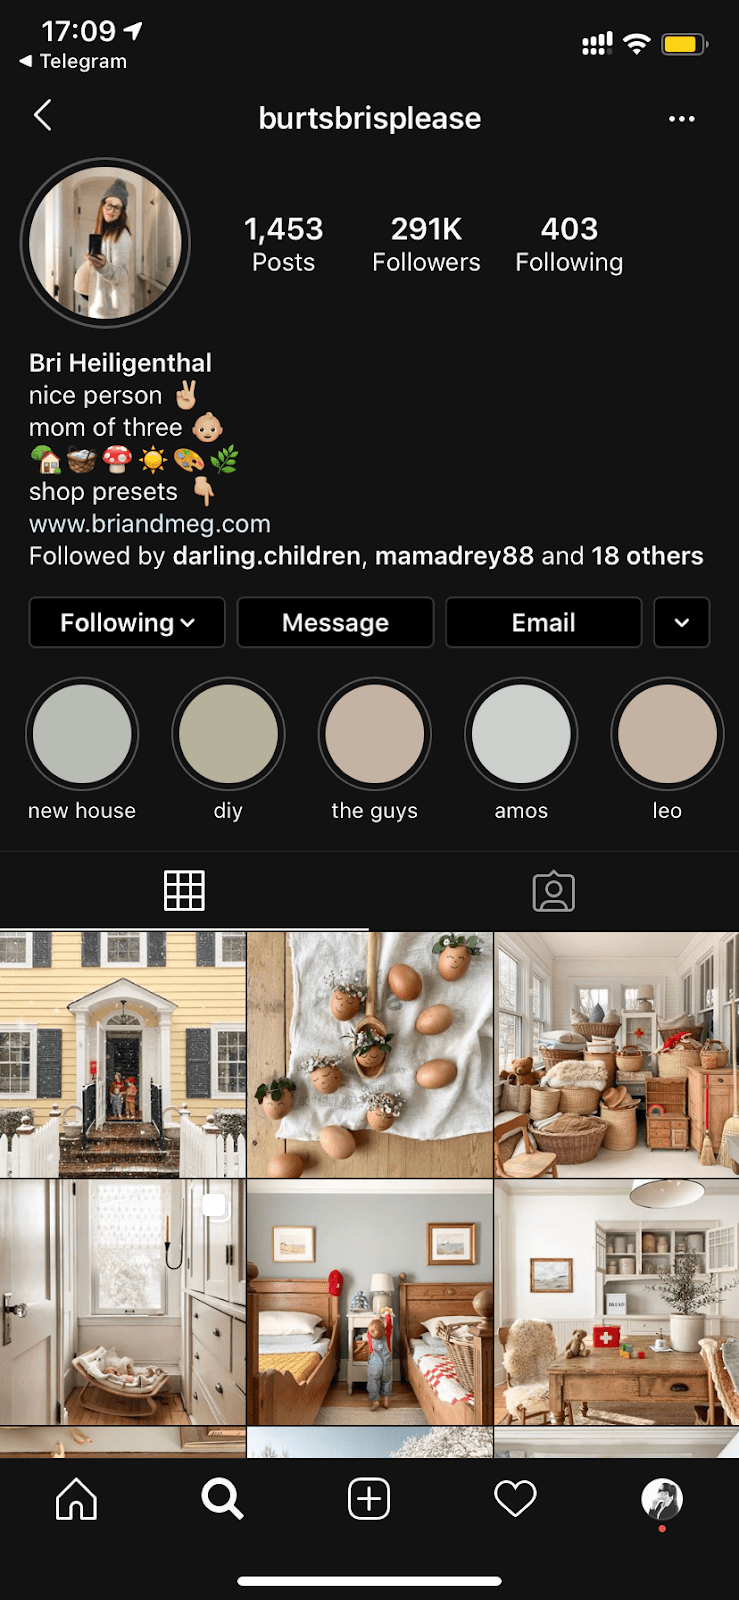739x1600 pixels.
Task: View burtsbrisplease profile picture
Action: (105, 243)
